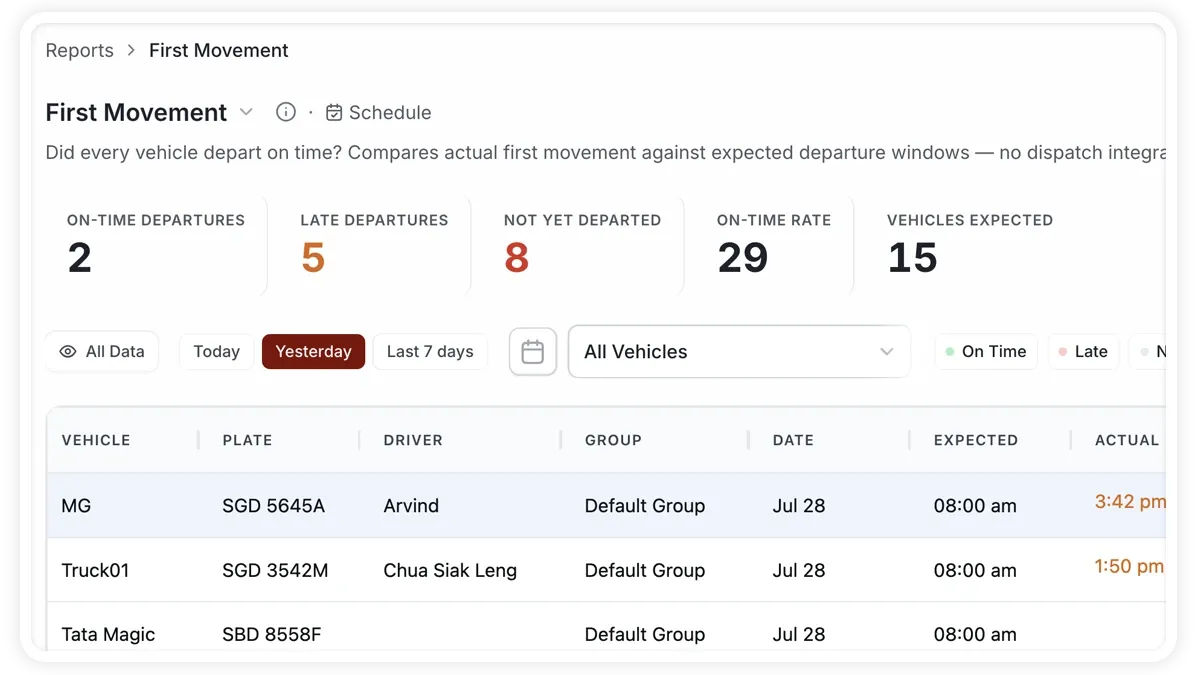Select the MG vehicle row
The image size is (1200, 675).
[606, 505]
